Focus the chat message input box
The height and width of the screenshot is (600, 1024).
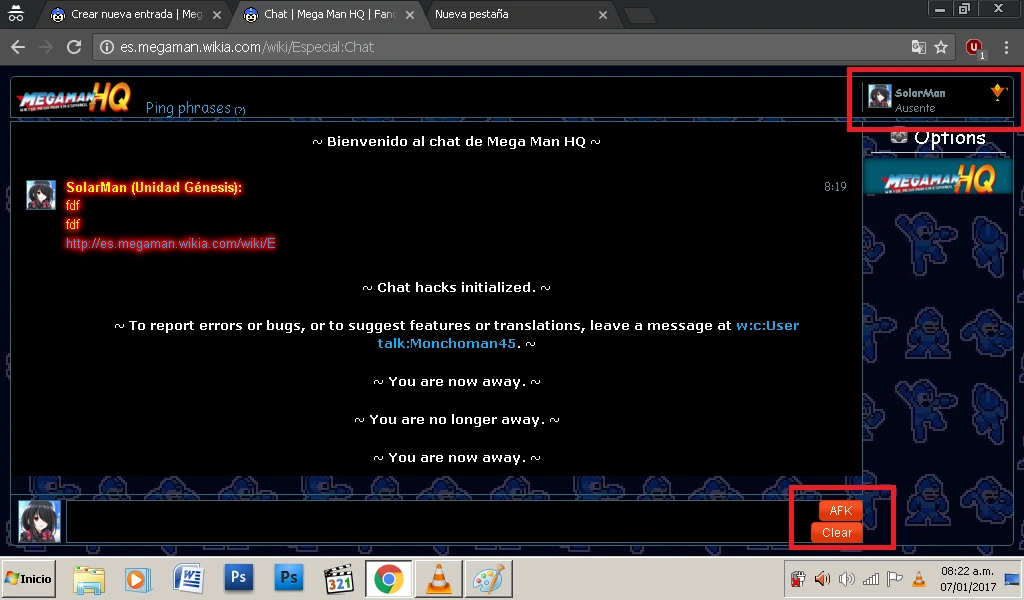click(438, 522)
